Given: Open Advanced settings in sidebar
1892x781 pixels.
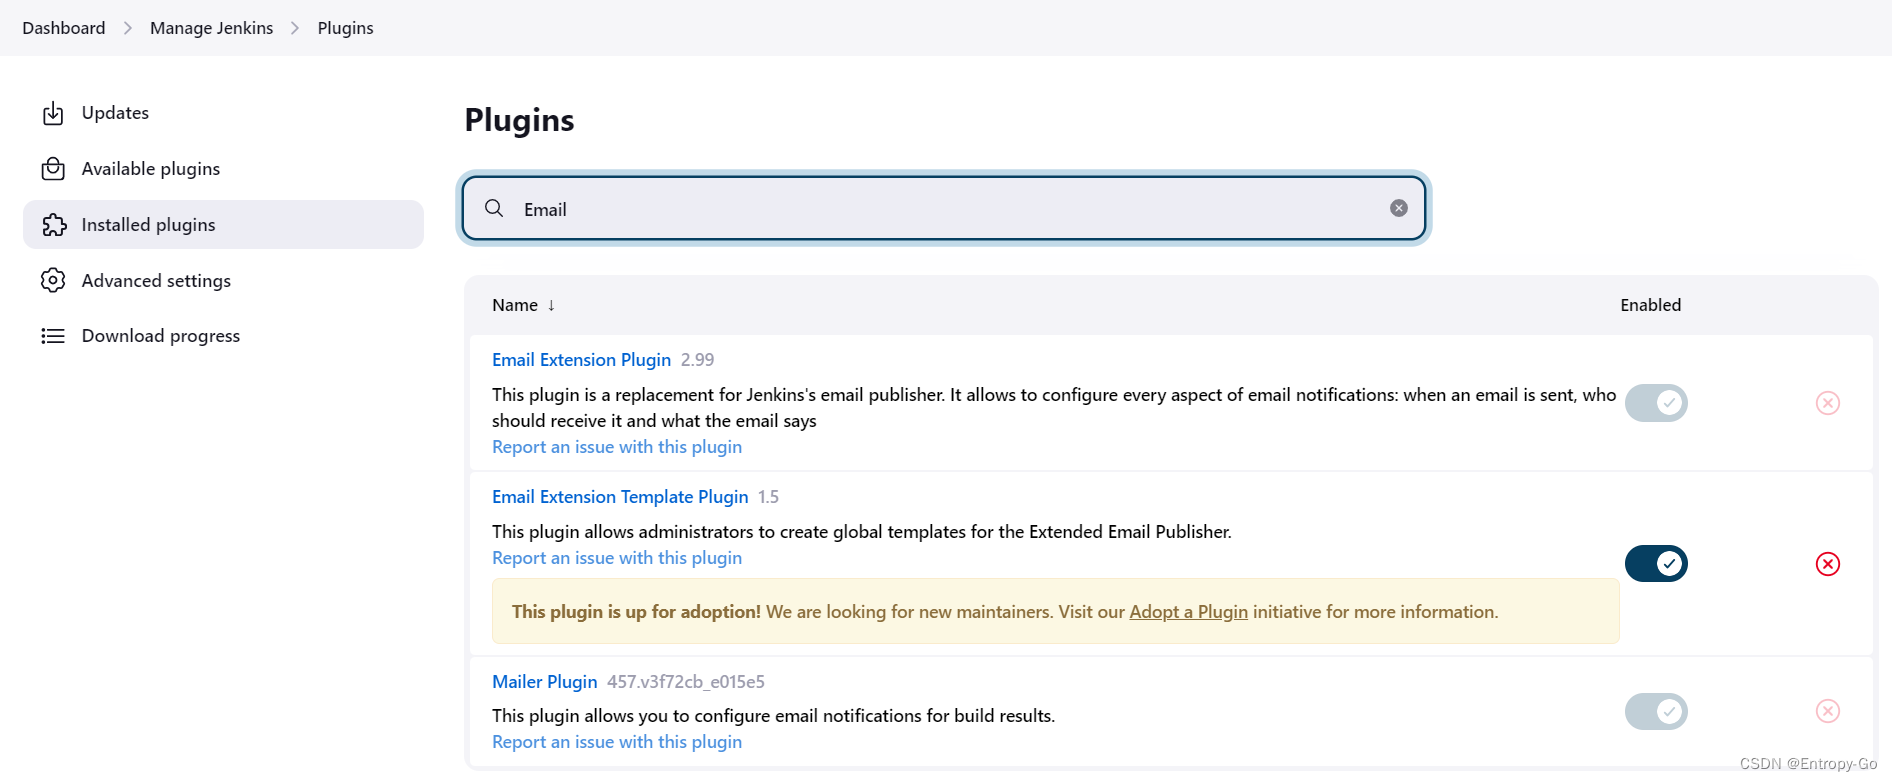Looking at the screenshot, I should click(x=223, y=281).
